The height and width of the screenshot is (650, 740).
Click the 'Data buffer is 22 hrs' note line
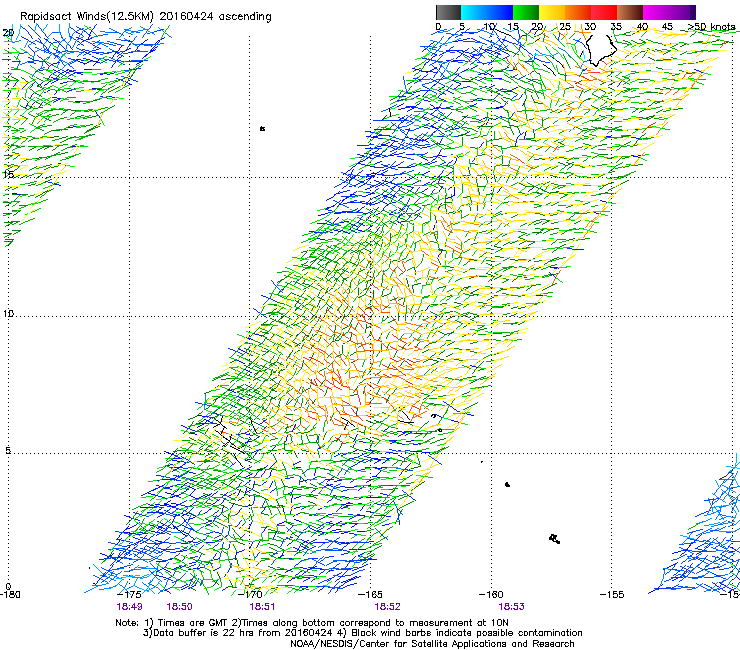pyautogui.click(x=362, y=633)
